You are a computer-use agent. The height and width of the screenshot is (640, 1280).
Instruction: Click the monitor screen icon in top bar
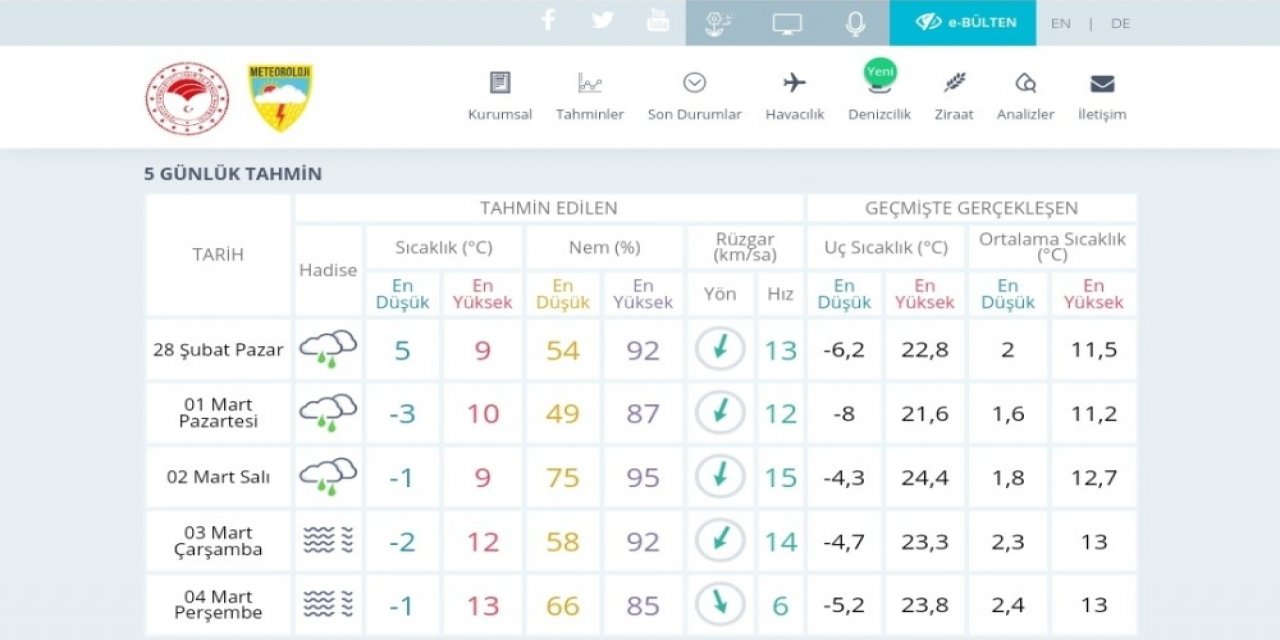click(787, 23)
